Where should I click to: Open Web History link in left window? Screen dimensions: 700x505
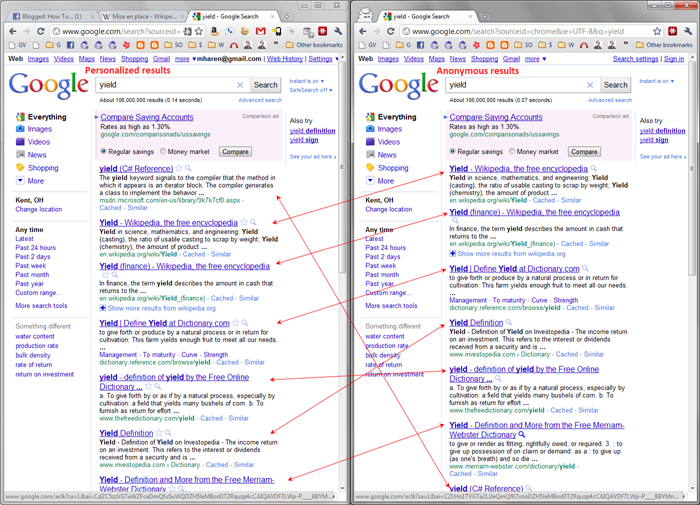pos(285,59)
